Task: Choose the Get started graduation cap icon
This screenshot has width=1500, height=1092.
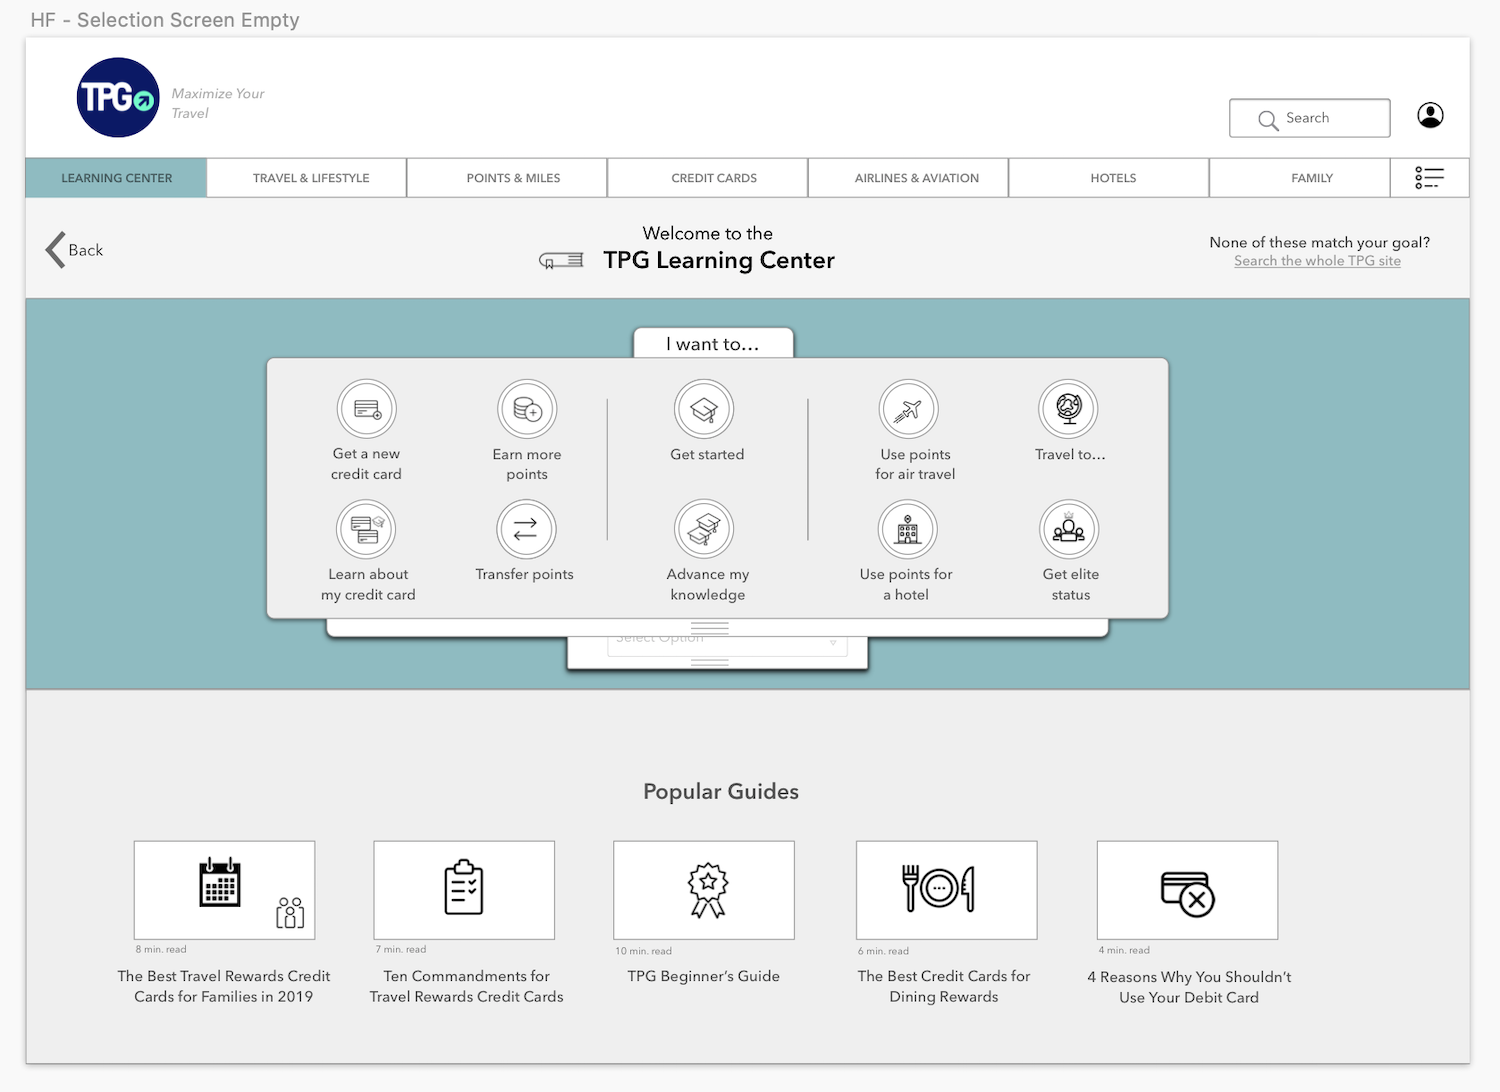Action: pos(704,409)
